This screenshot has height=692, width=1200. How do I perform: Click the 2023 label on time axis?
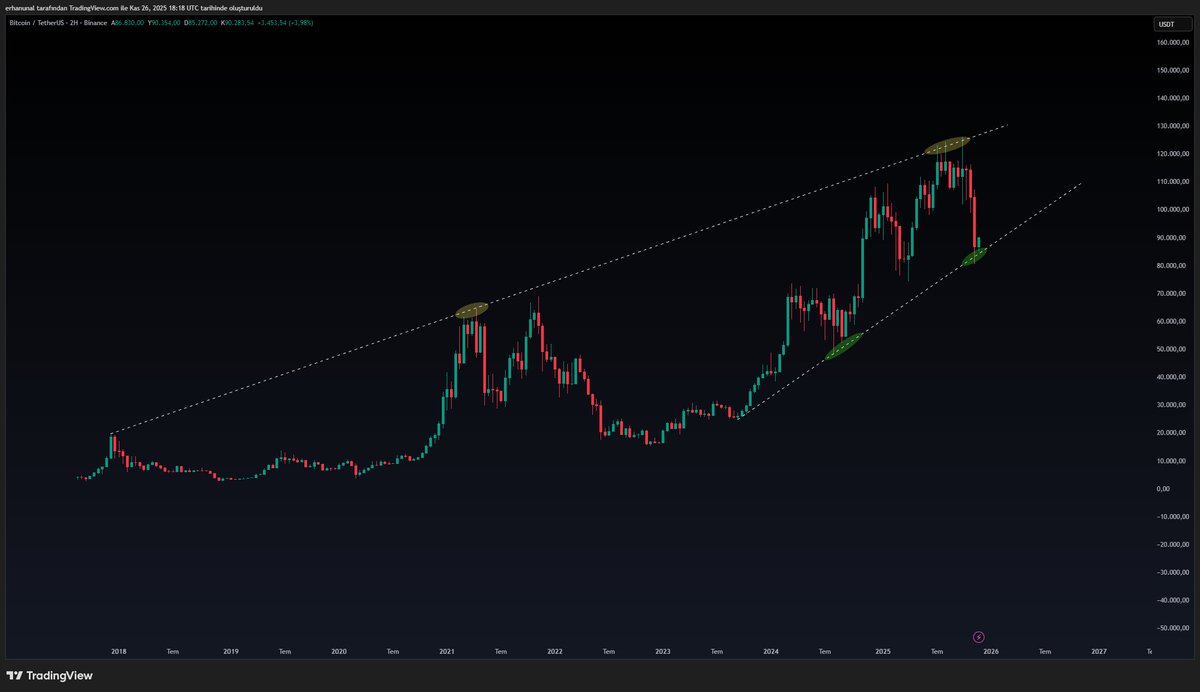pyautogui.click(x=663, y=651)
